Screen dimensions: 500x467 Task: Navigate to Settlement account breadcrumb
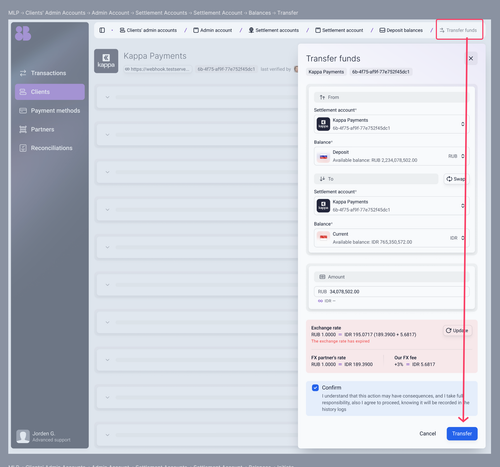tap(339, 30)
